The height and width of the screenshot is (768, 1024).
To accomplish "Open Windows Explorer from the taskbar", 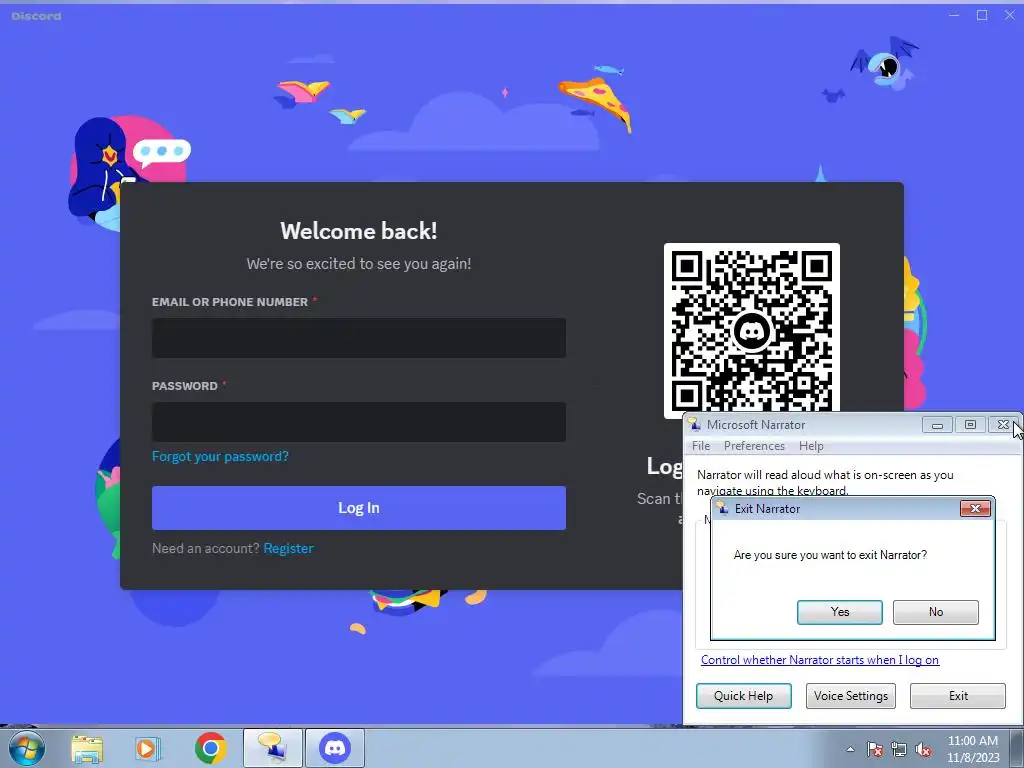I will click(x=87, y=748).
